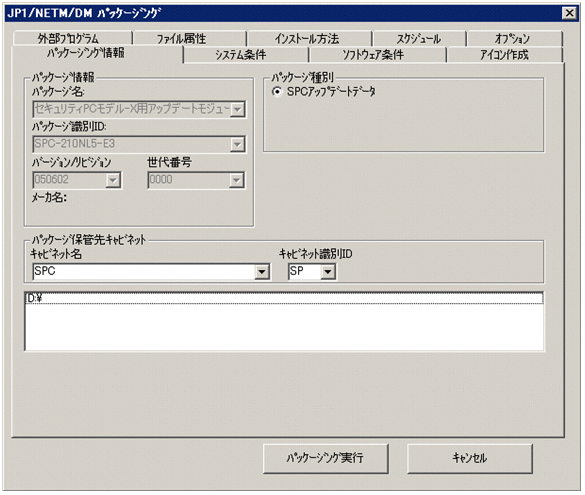Click the package ID field SPC-210NL5-E3
Image resolution: width=585 pixels, height=495 pixels.
(x=139, y=144)
